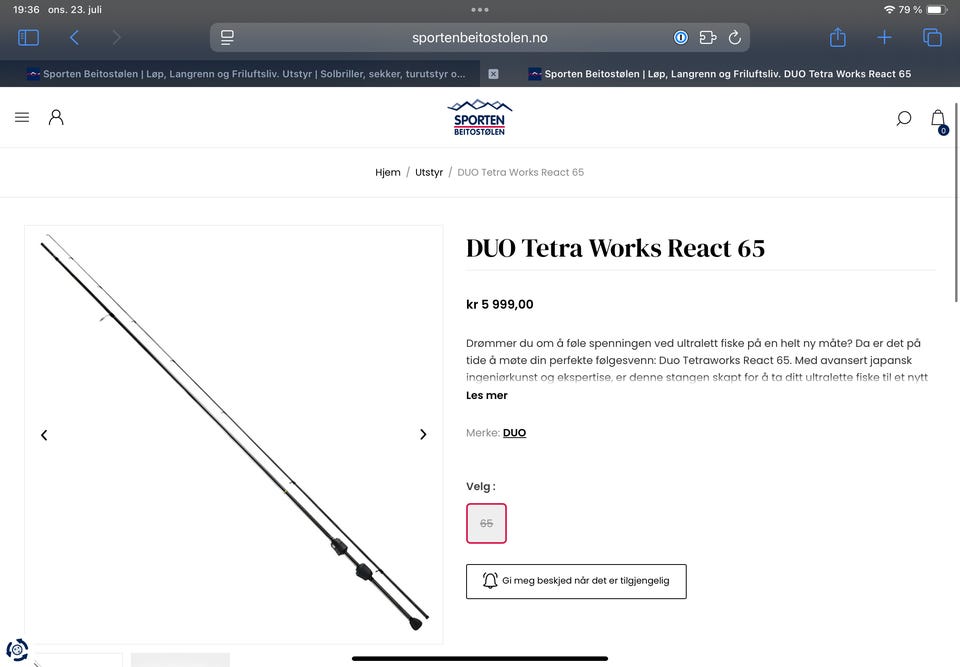Toggle the Safari sidebar

28,38
